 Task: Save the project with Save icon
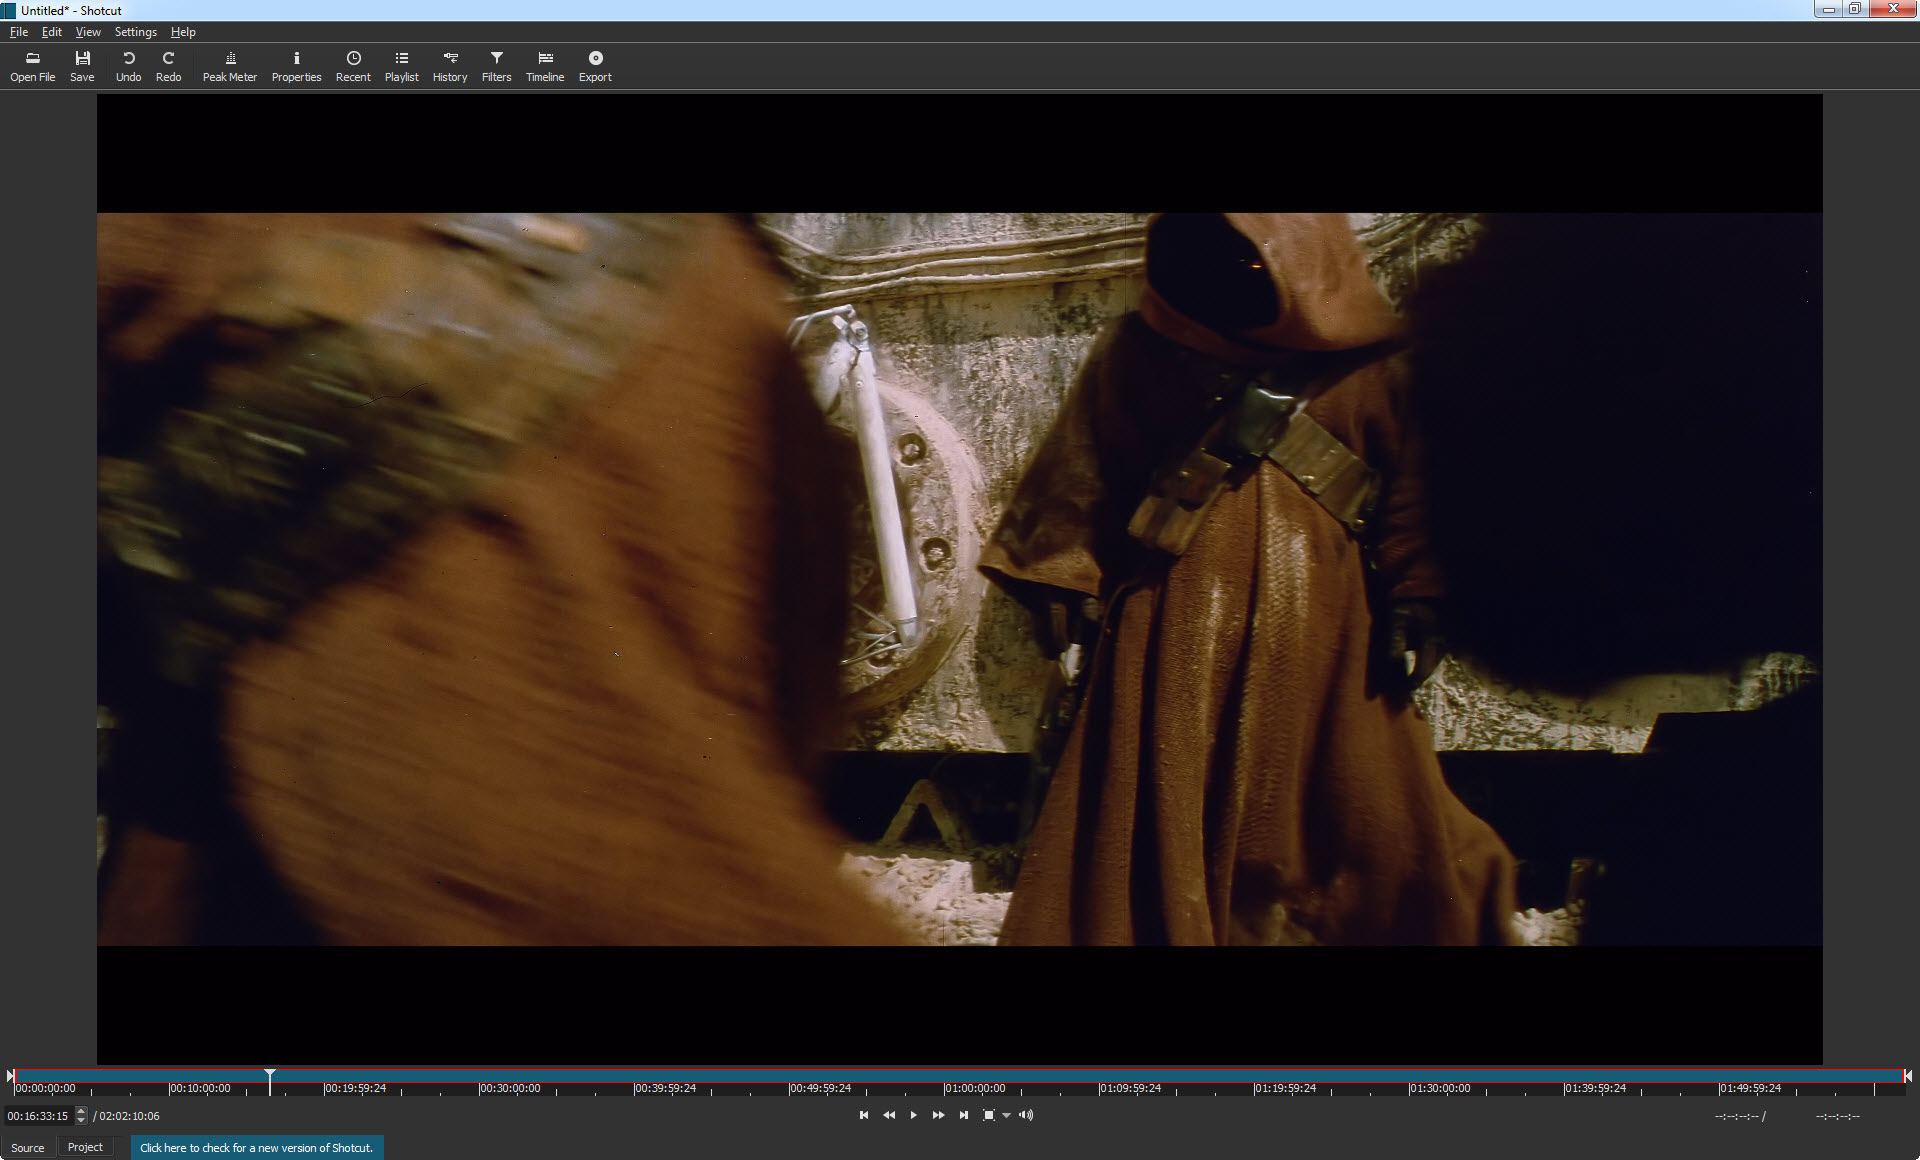(x=82, y=66)
